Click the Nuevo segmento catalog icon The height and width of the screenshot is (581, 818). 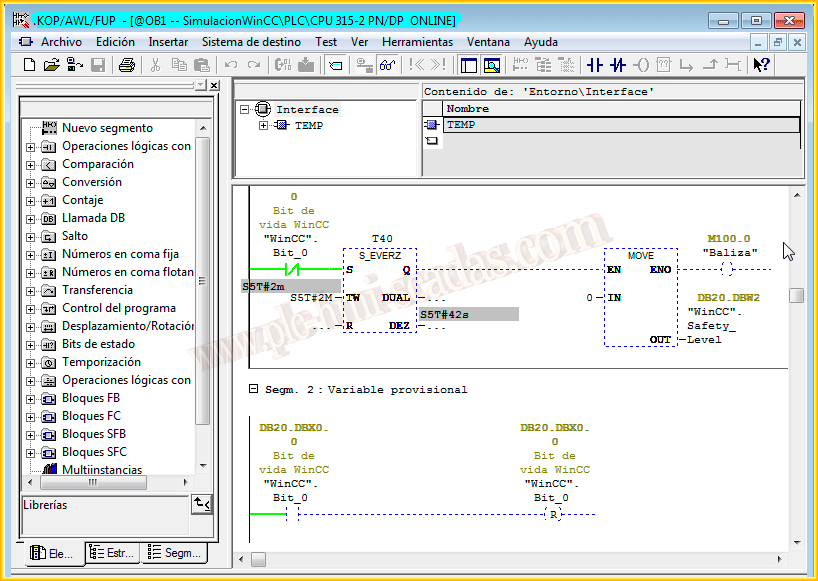49,128
